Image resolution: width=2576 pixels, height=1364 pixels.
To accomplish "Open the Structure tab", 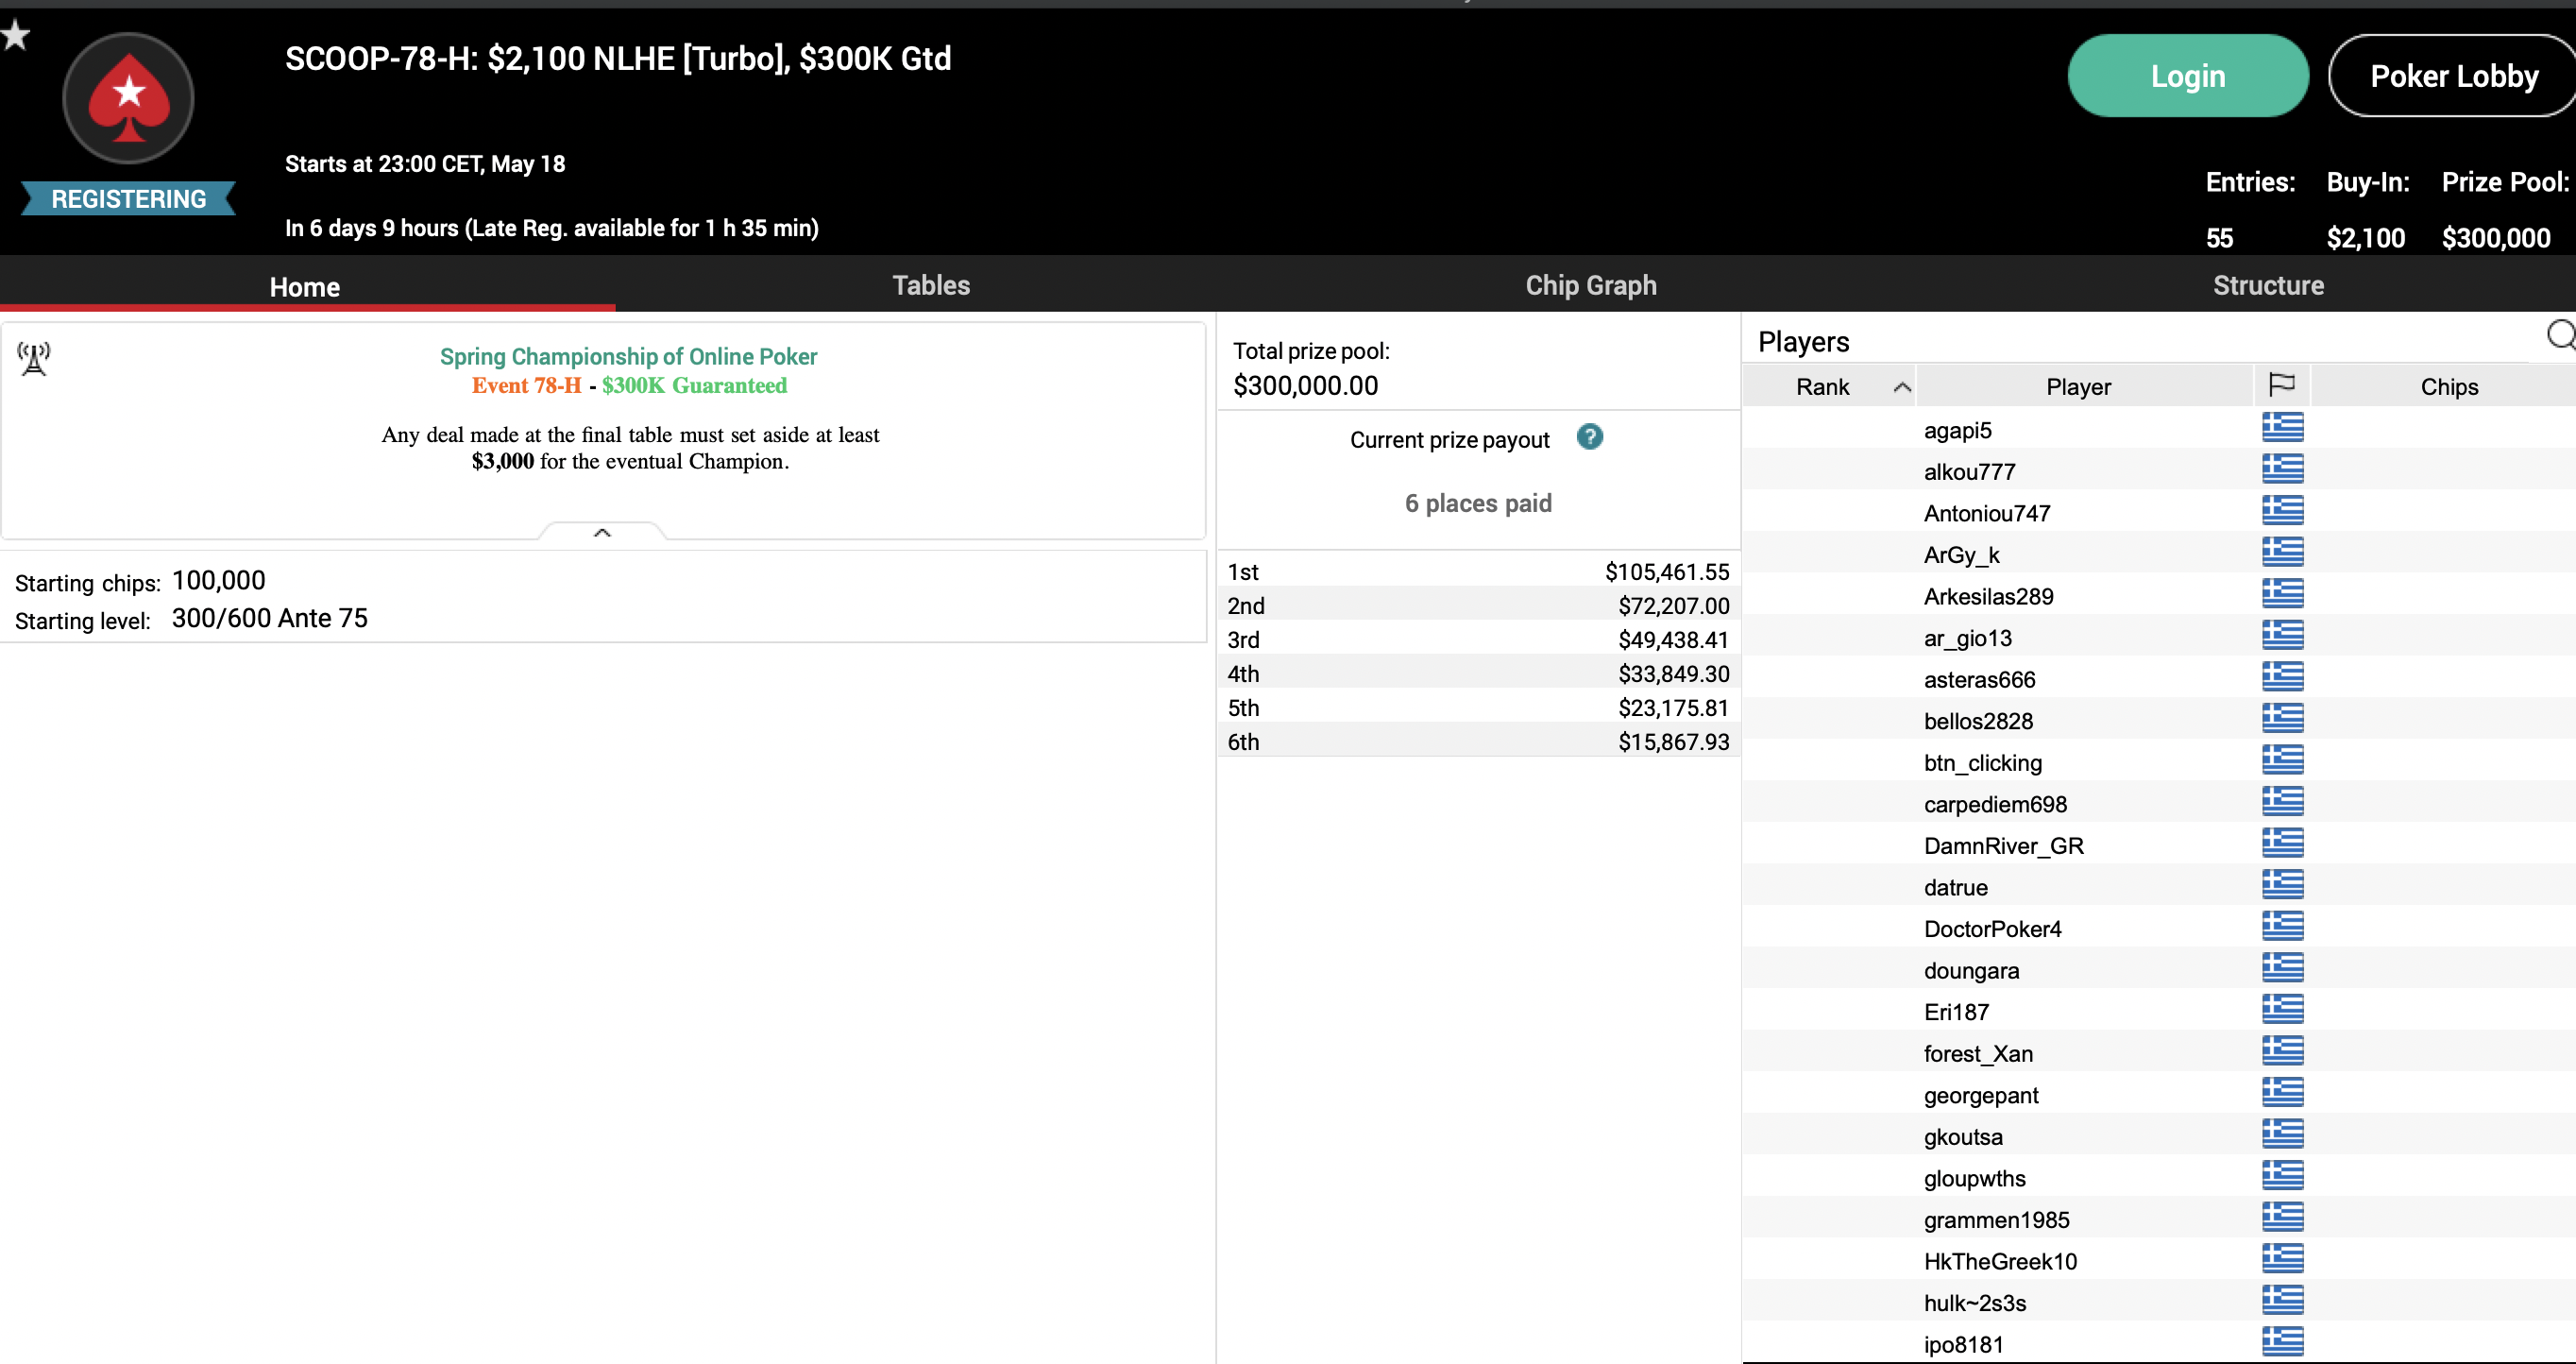I will click(2268, 285).
